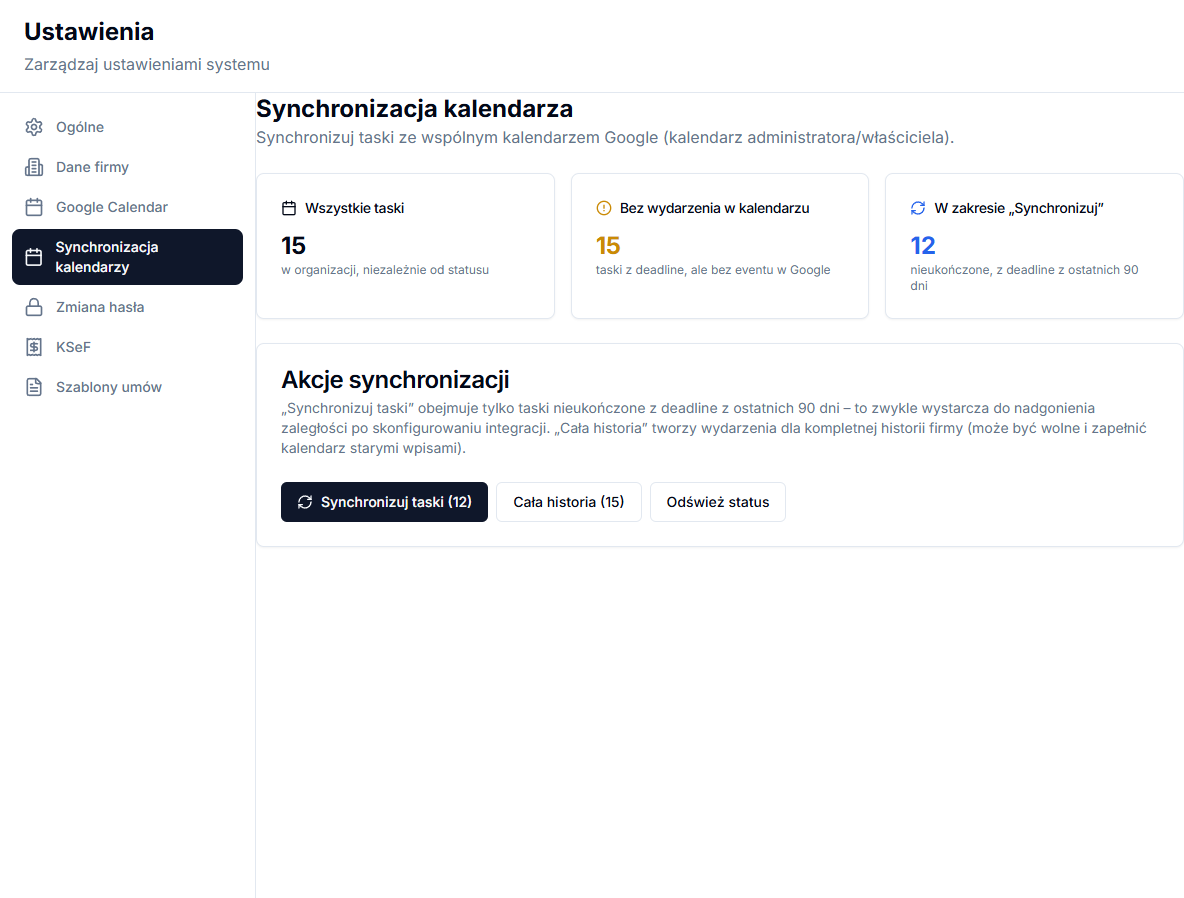Click the sync icon inside Synchronizuj taski button
The height and width of the screenshot is (898, 1184).
[305, 502]
